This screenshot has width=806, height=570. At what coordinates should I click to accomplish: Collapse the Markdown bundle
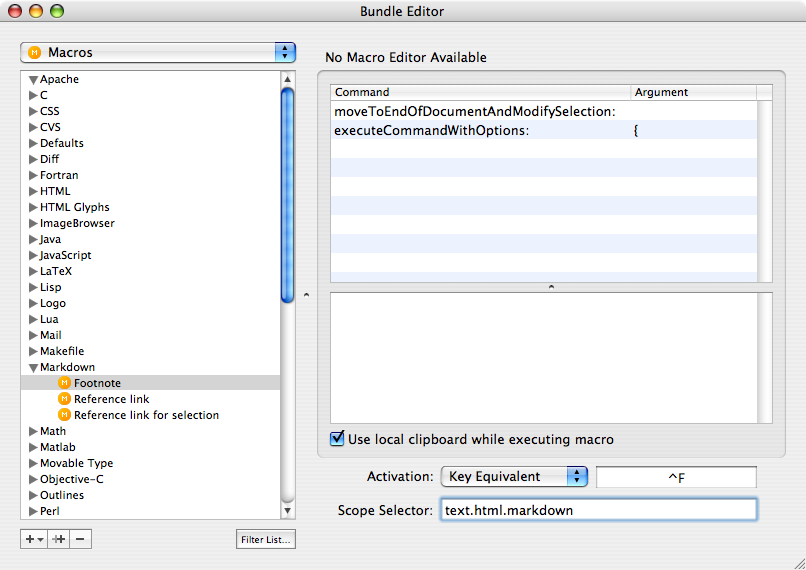tap(33, 367)
